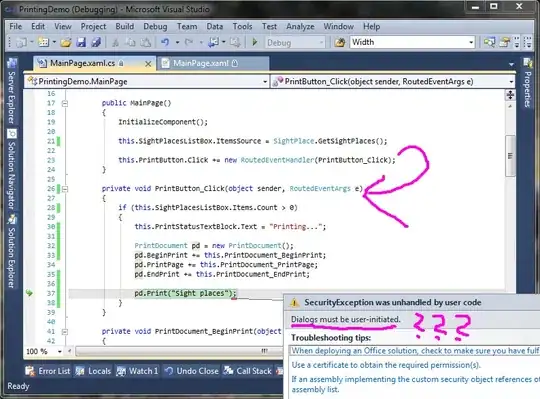
Task: Click the green Start Debugging arrow
Action: click(255, 42)
